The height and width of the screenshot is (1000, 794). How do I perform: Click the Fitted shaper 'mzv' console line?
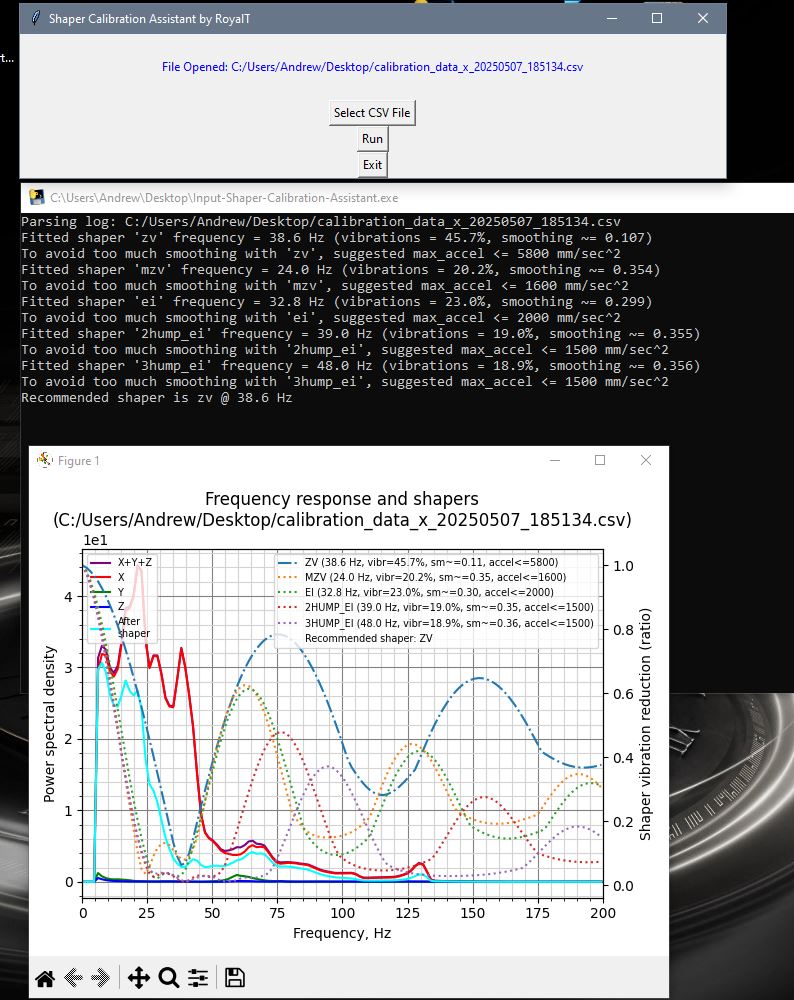341,270
